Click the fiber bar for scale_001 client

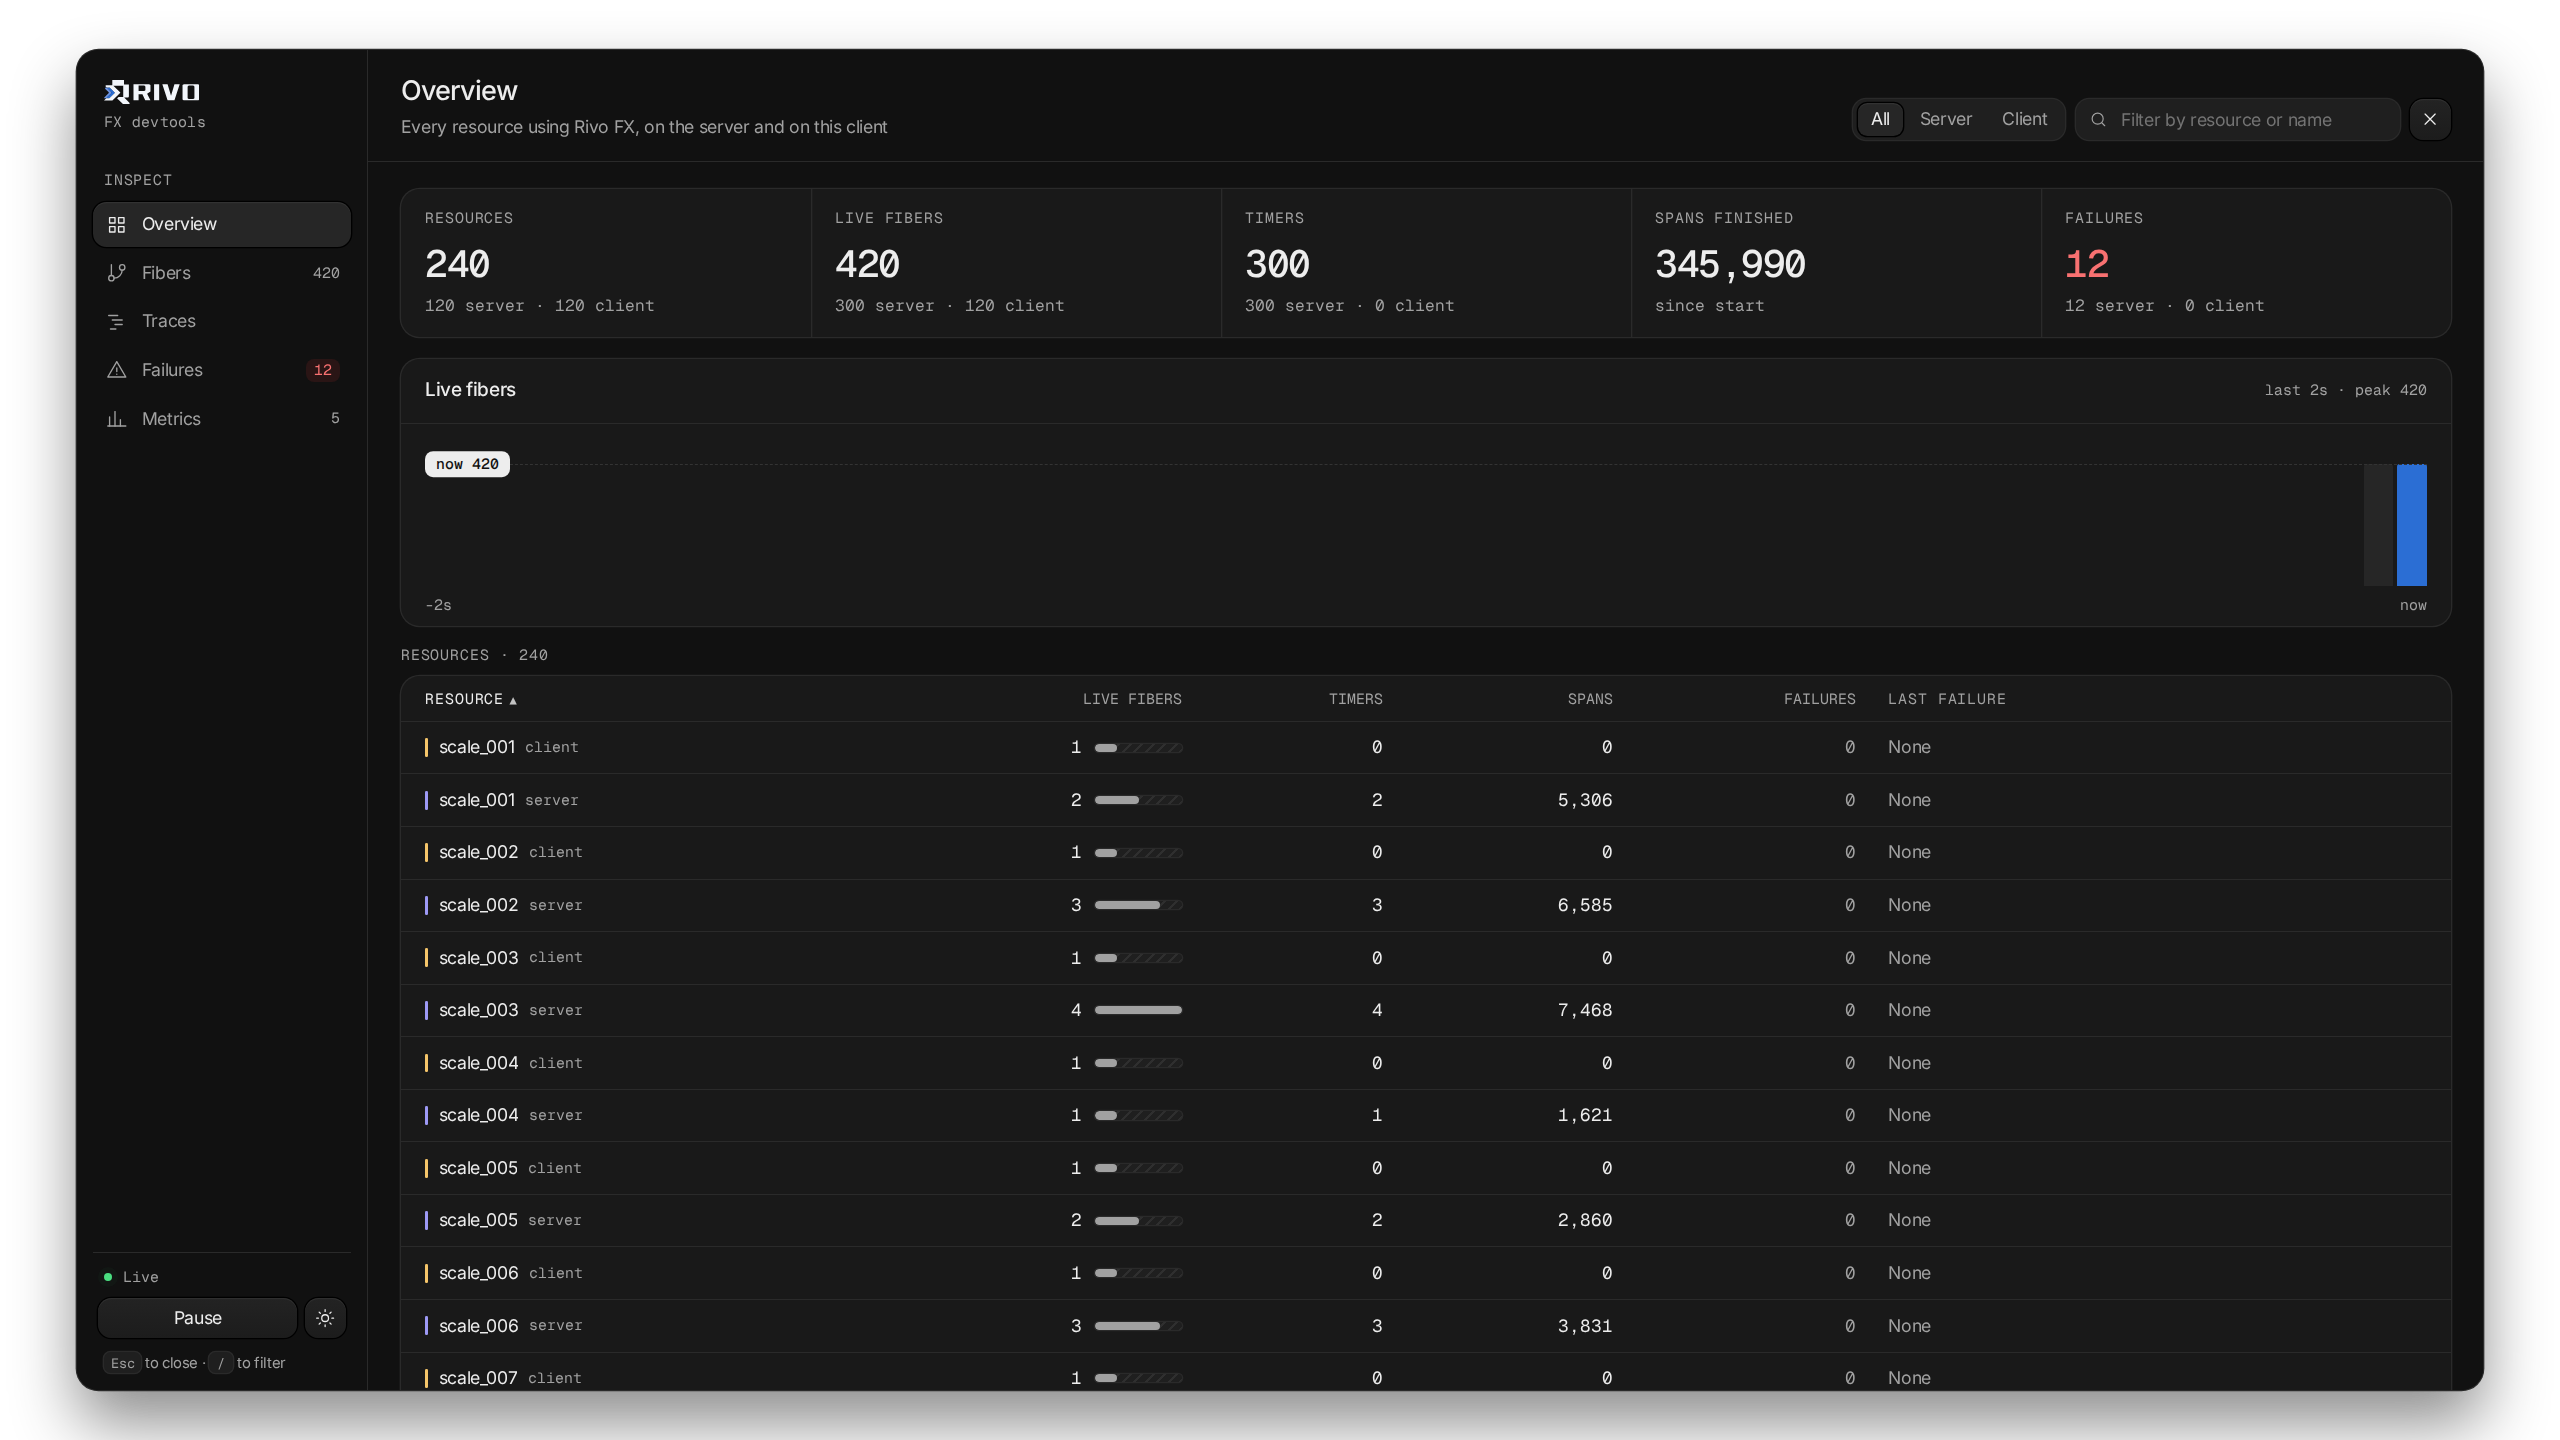1138,747
